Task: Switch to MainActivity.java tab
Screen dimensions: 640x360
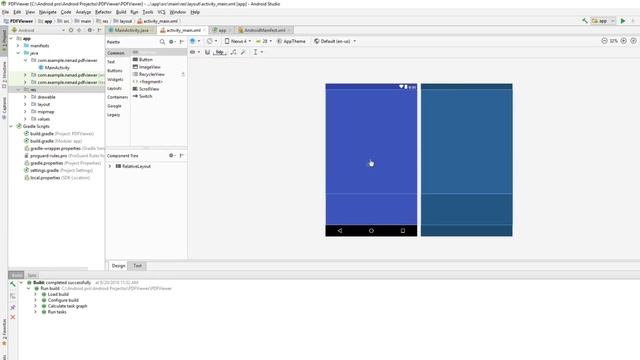Action: [131, 30]
